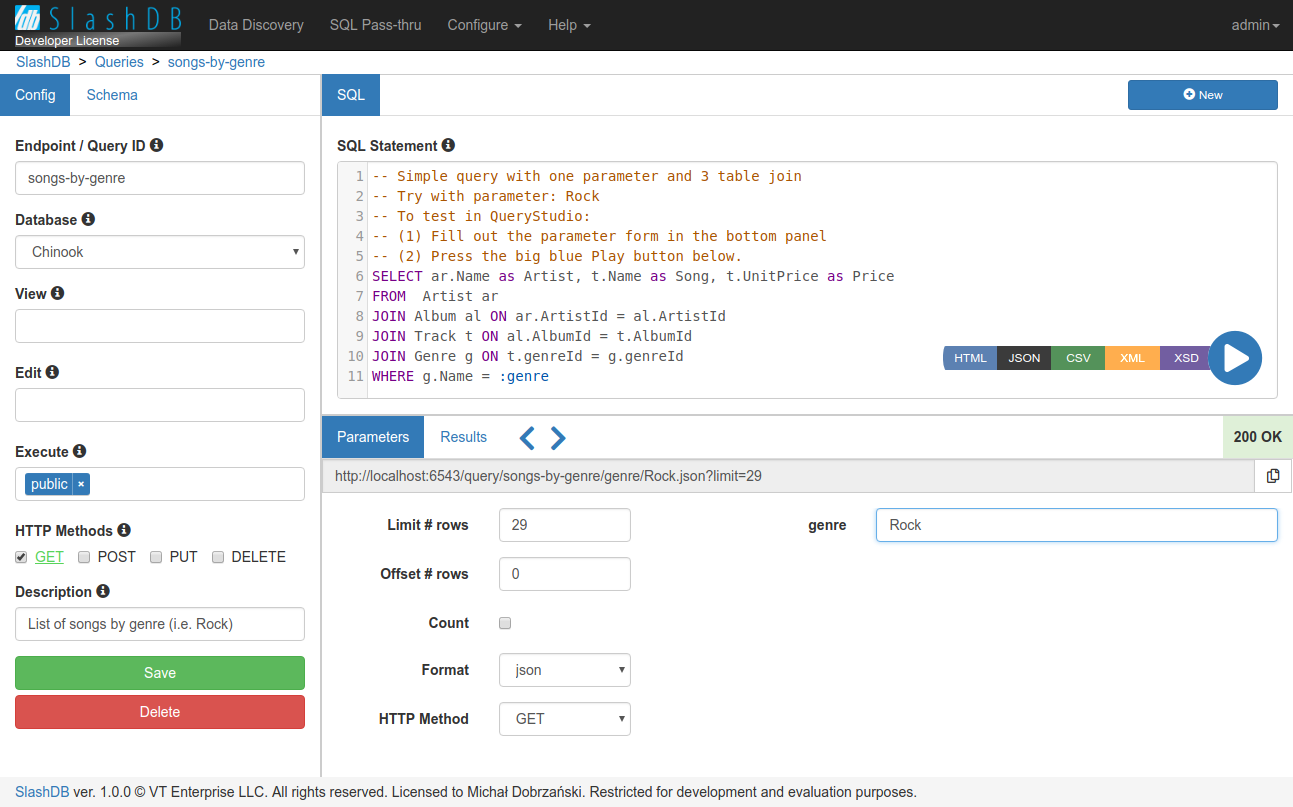Open the HTTP Method dropdown
The width and height of the screenshot is (1293, 807).
pyautogui.click(x=564, y=718)
